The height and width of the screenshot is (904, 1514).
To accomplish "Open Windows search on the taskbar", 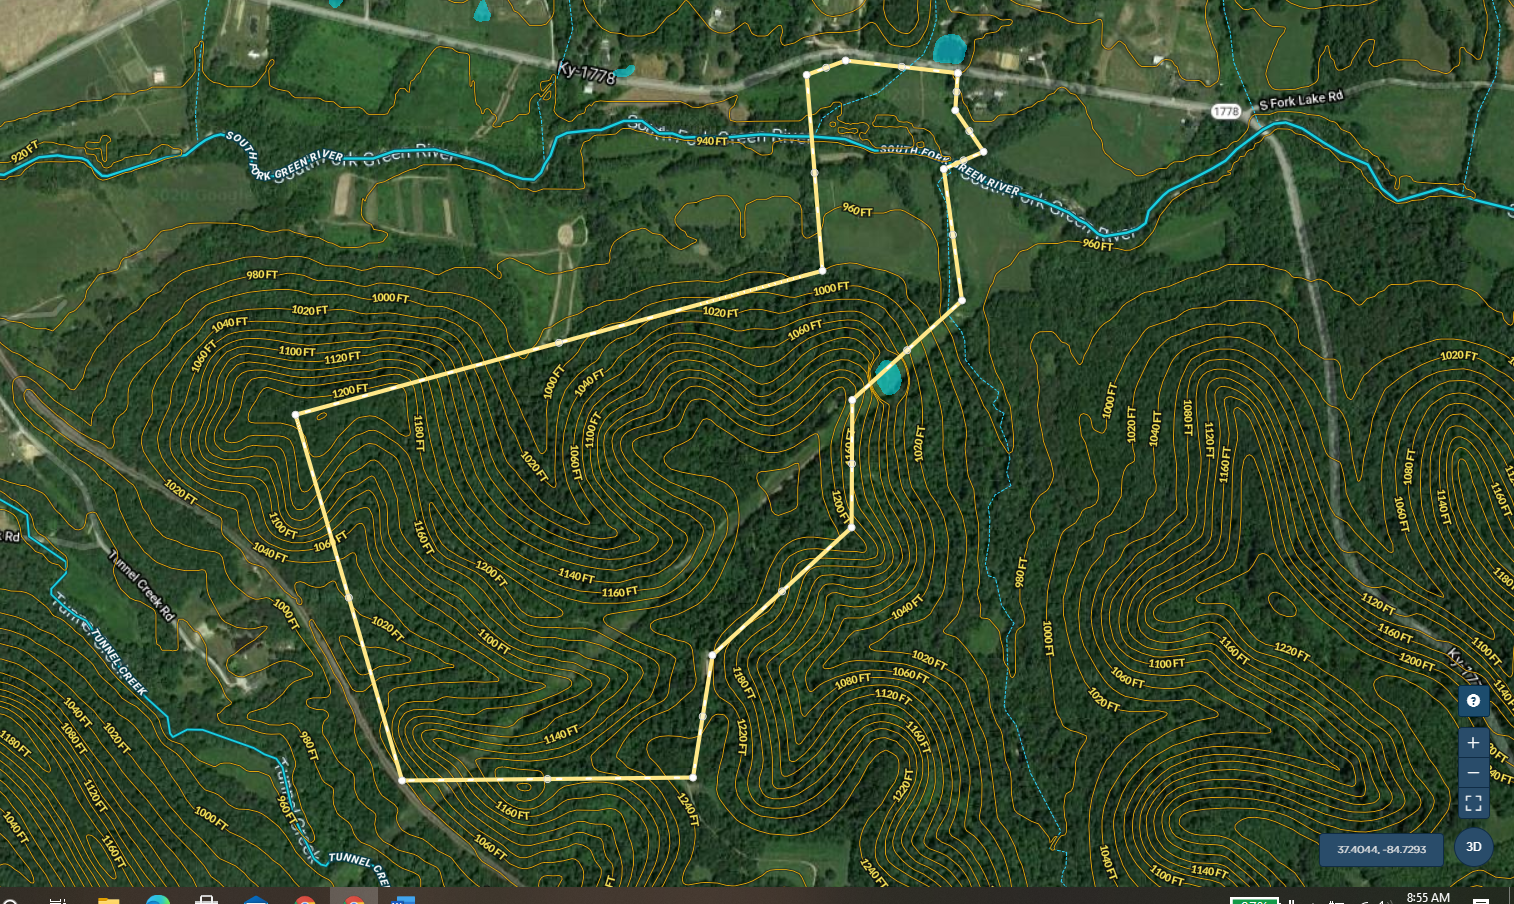I will point(10,899).
